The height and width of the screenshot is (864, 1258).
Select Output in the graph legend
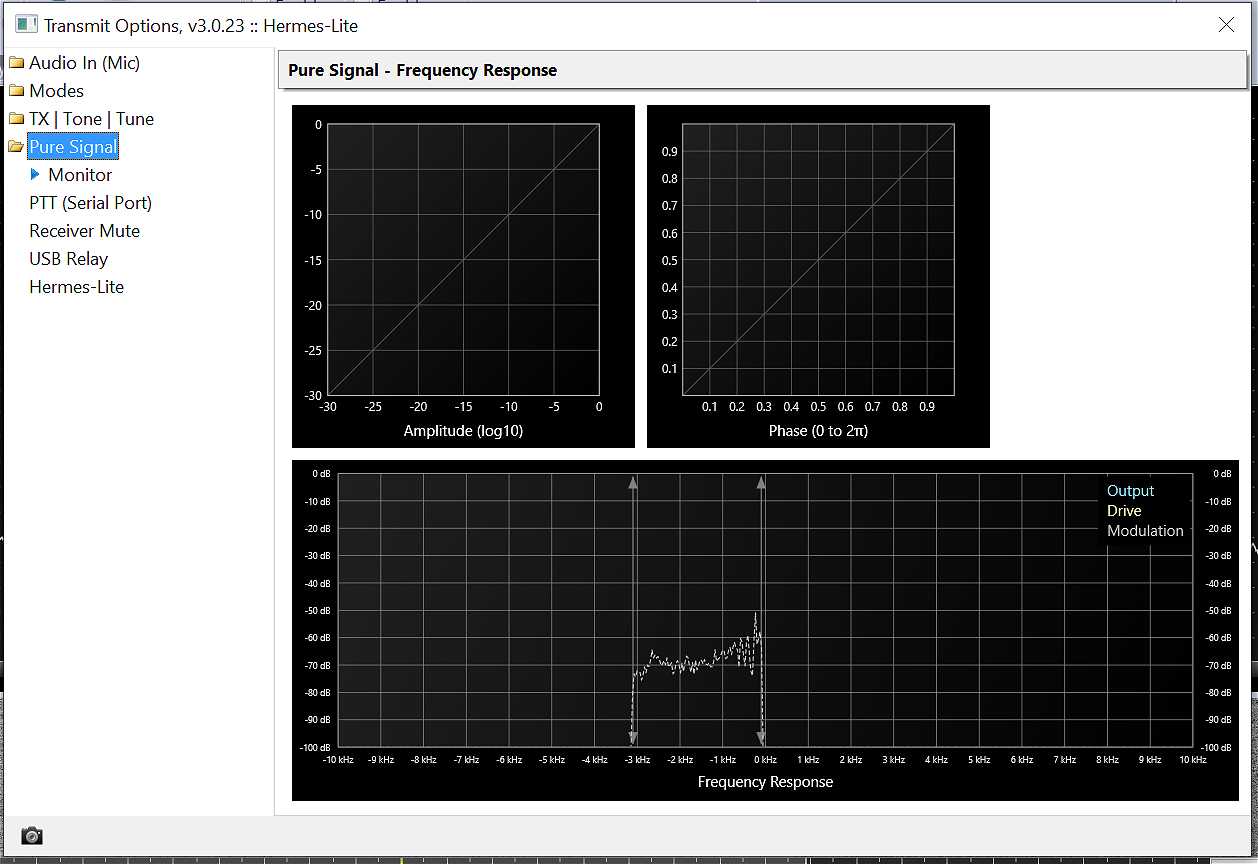(1130, 491)
